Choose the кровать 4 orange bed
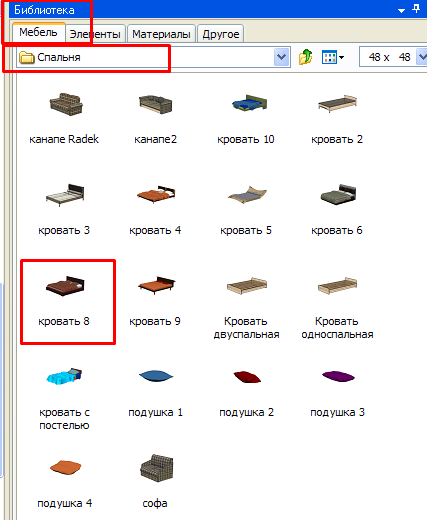This screenshot has width=427, height=520. click(x=155, y=209)
